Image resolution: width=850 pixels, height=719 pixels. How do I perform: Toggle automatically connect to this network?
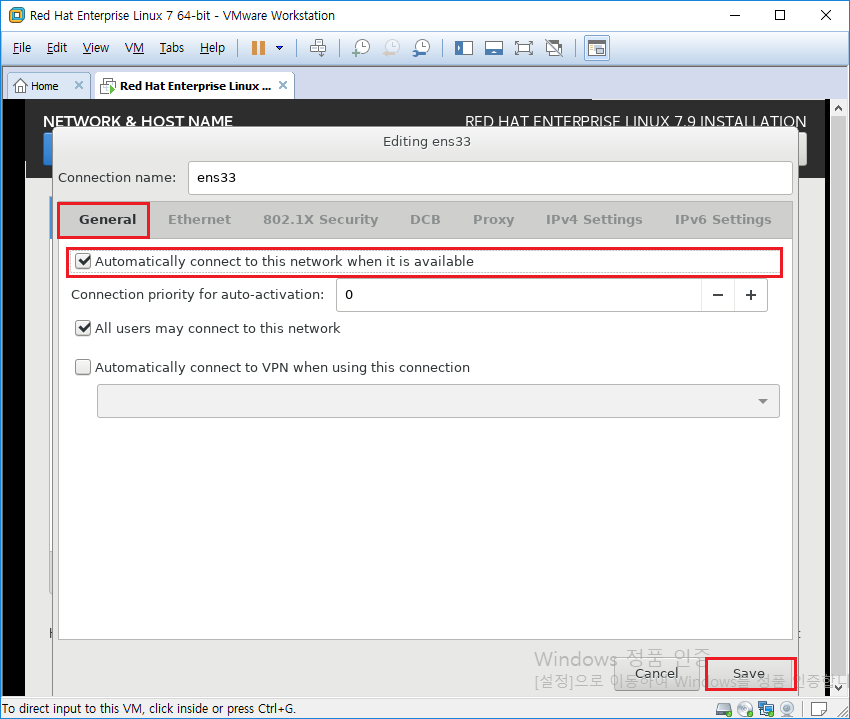83,261
